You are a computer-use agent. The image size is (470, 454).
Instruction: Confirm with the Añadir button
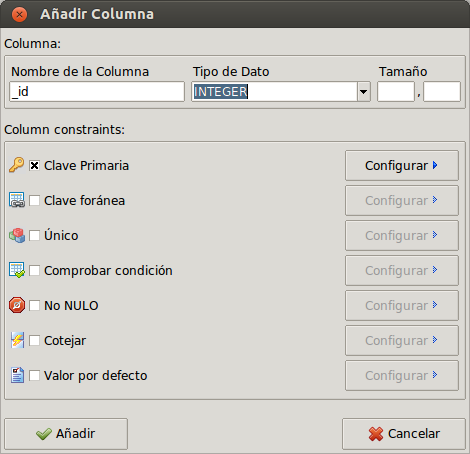pos(66,434)
